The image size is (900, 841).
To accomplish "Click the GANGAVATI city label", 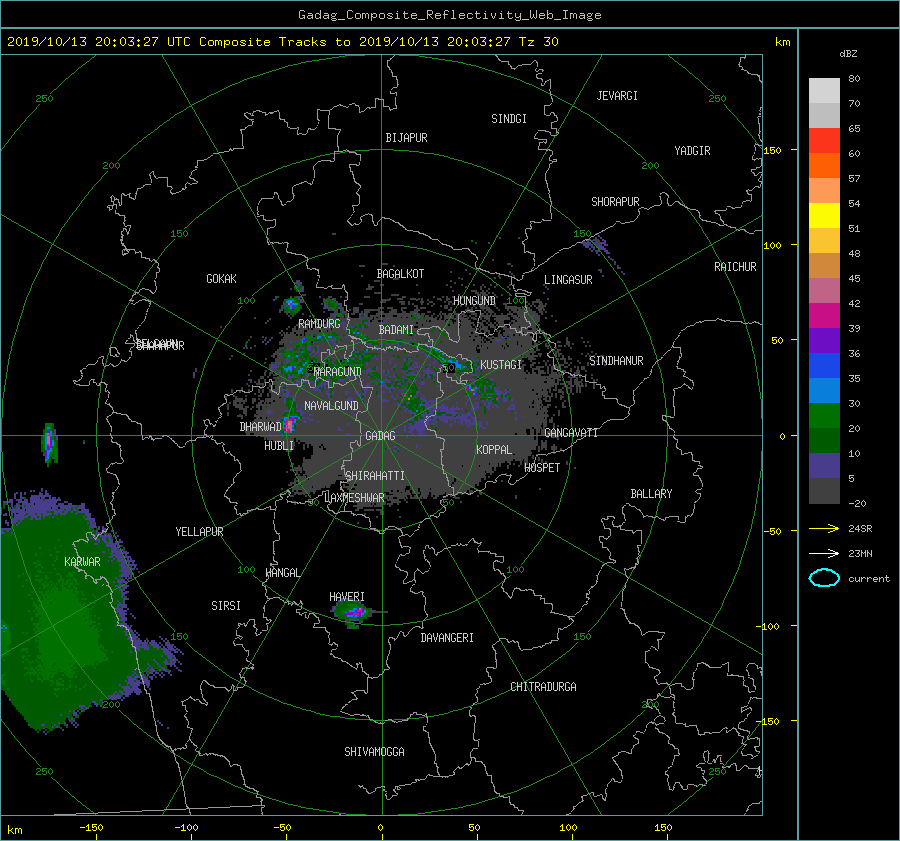I will click(571, 433).
